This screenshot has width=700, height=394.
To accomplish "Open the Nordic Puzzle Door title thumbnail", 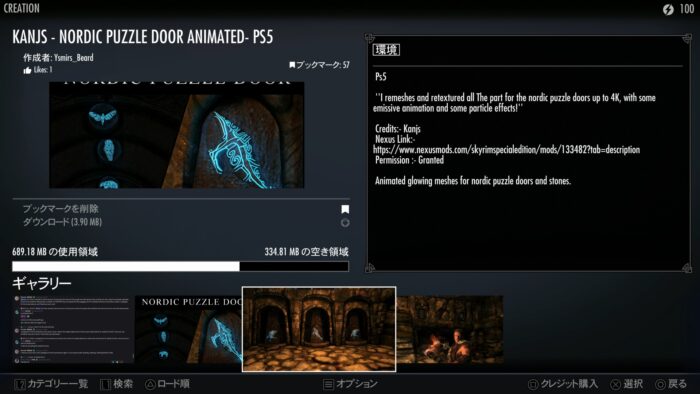I will point(188,329).
